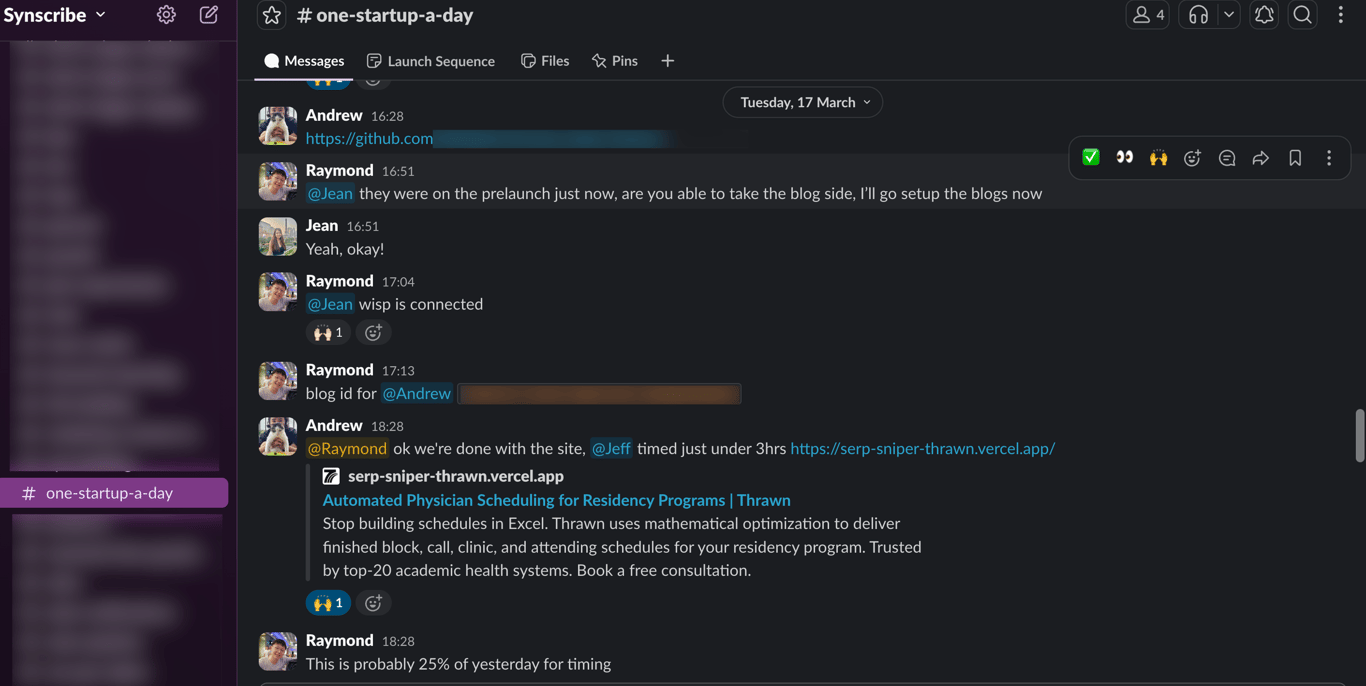The height and width of the screenshot is (686, 1366).
Task: Click the message list scrollbar thumb
Action: (x=1359, y=435)
